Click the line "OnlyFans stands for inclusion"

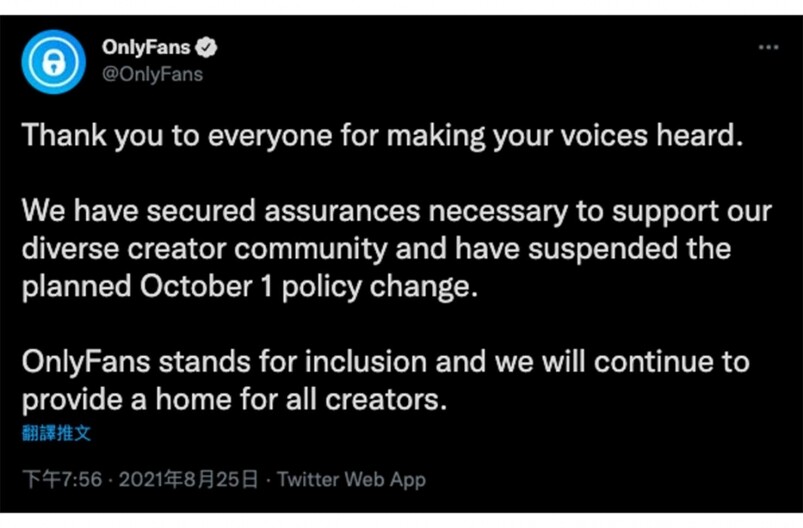386,363
